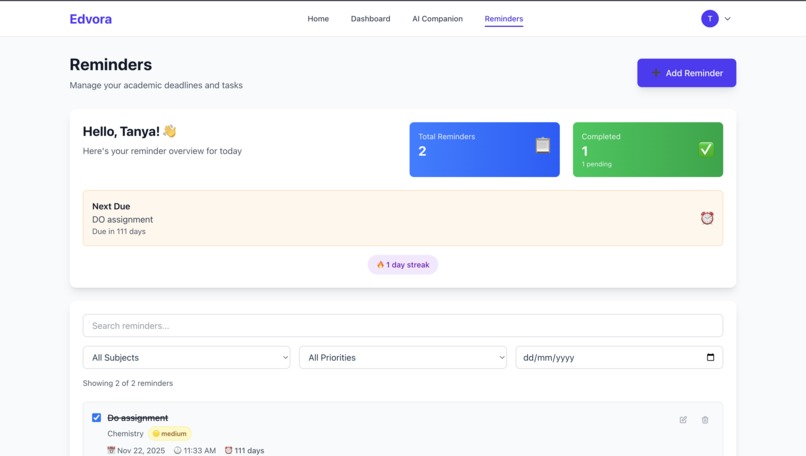This screenshot has height=456, width=806.
Task: Click the '1 pending' text
Action: (x=596, y=164)
